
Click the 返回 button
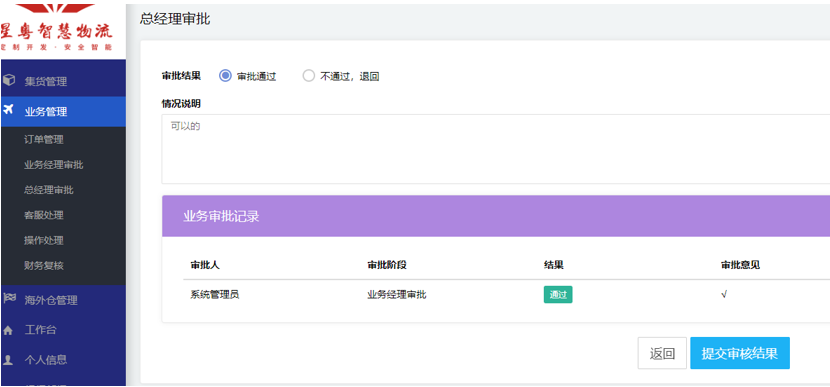click(x=662, y=353)
